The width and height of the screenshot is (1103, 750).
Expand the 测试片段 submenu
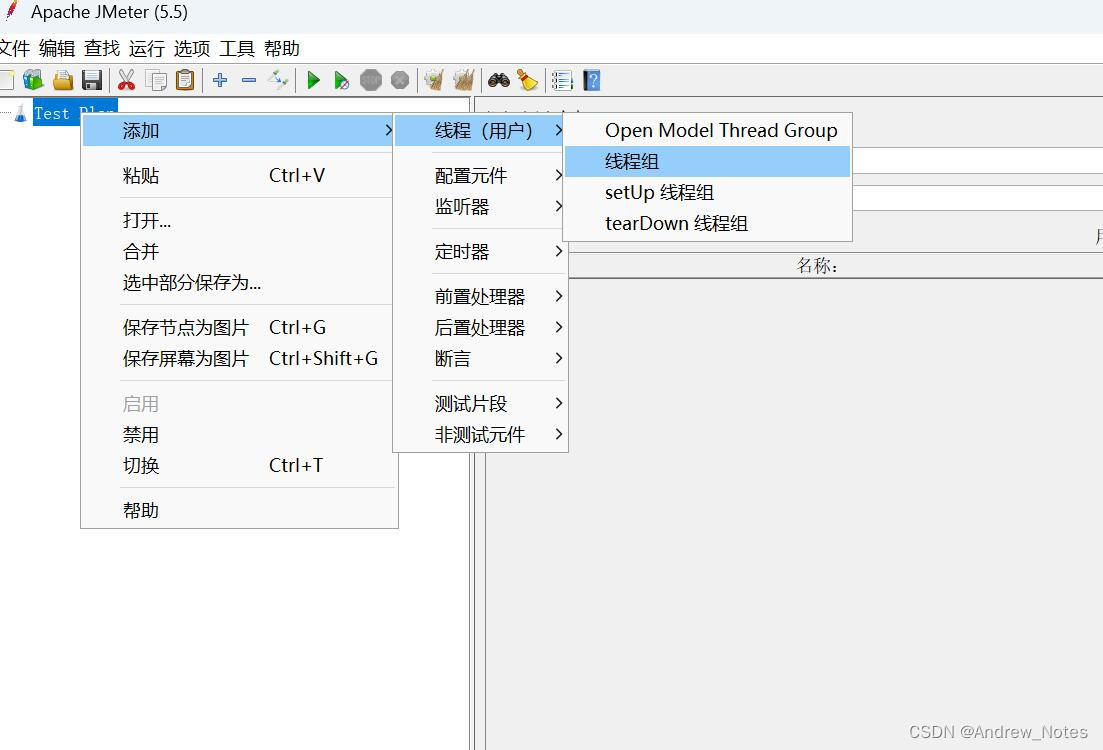480,403
